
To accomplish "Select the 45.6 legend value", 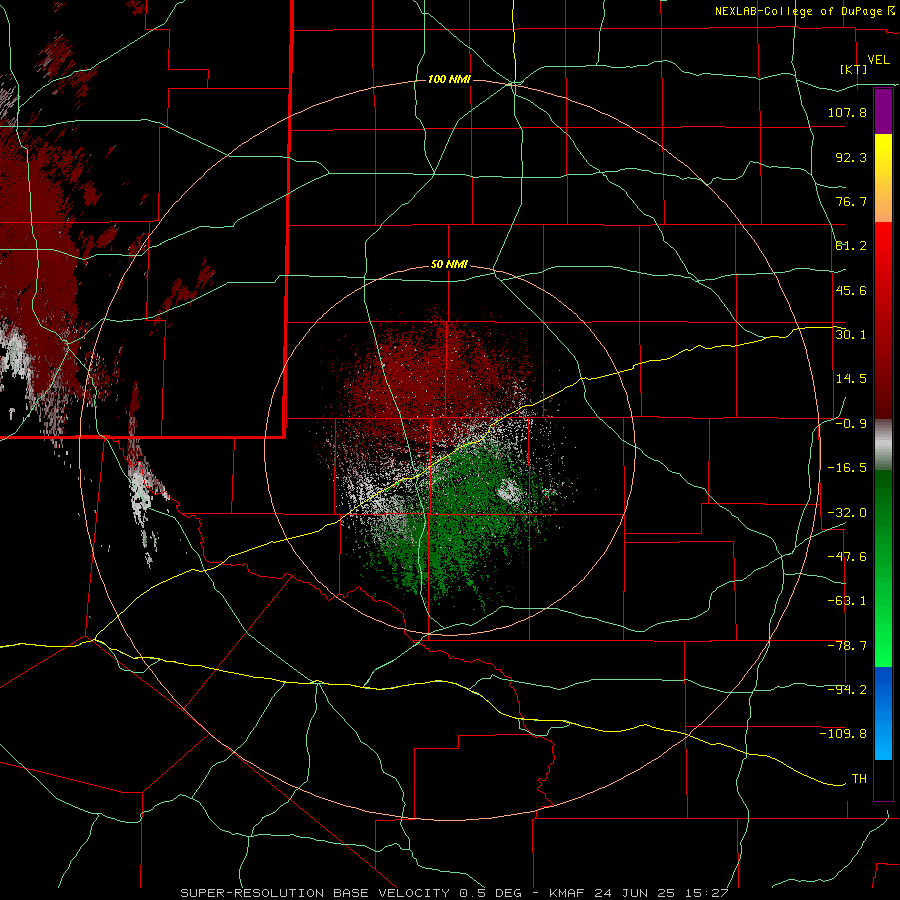I will pos(851,290).
